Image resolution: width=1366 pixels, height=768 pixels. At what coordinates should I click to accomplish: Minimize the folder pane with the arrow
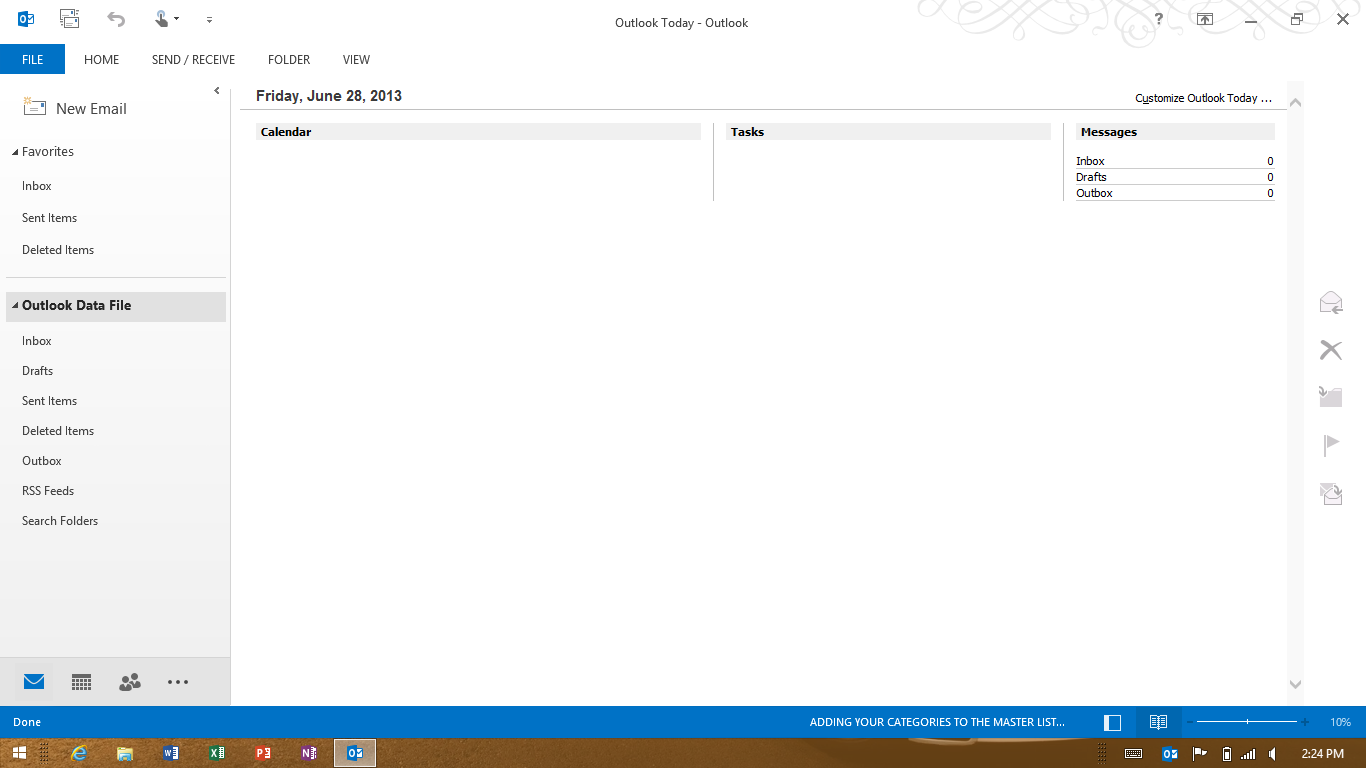coord(217,91)
